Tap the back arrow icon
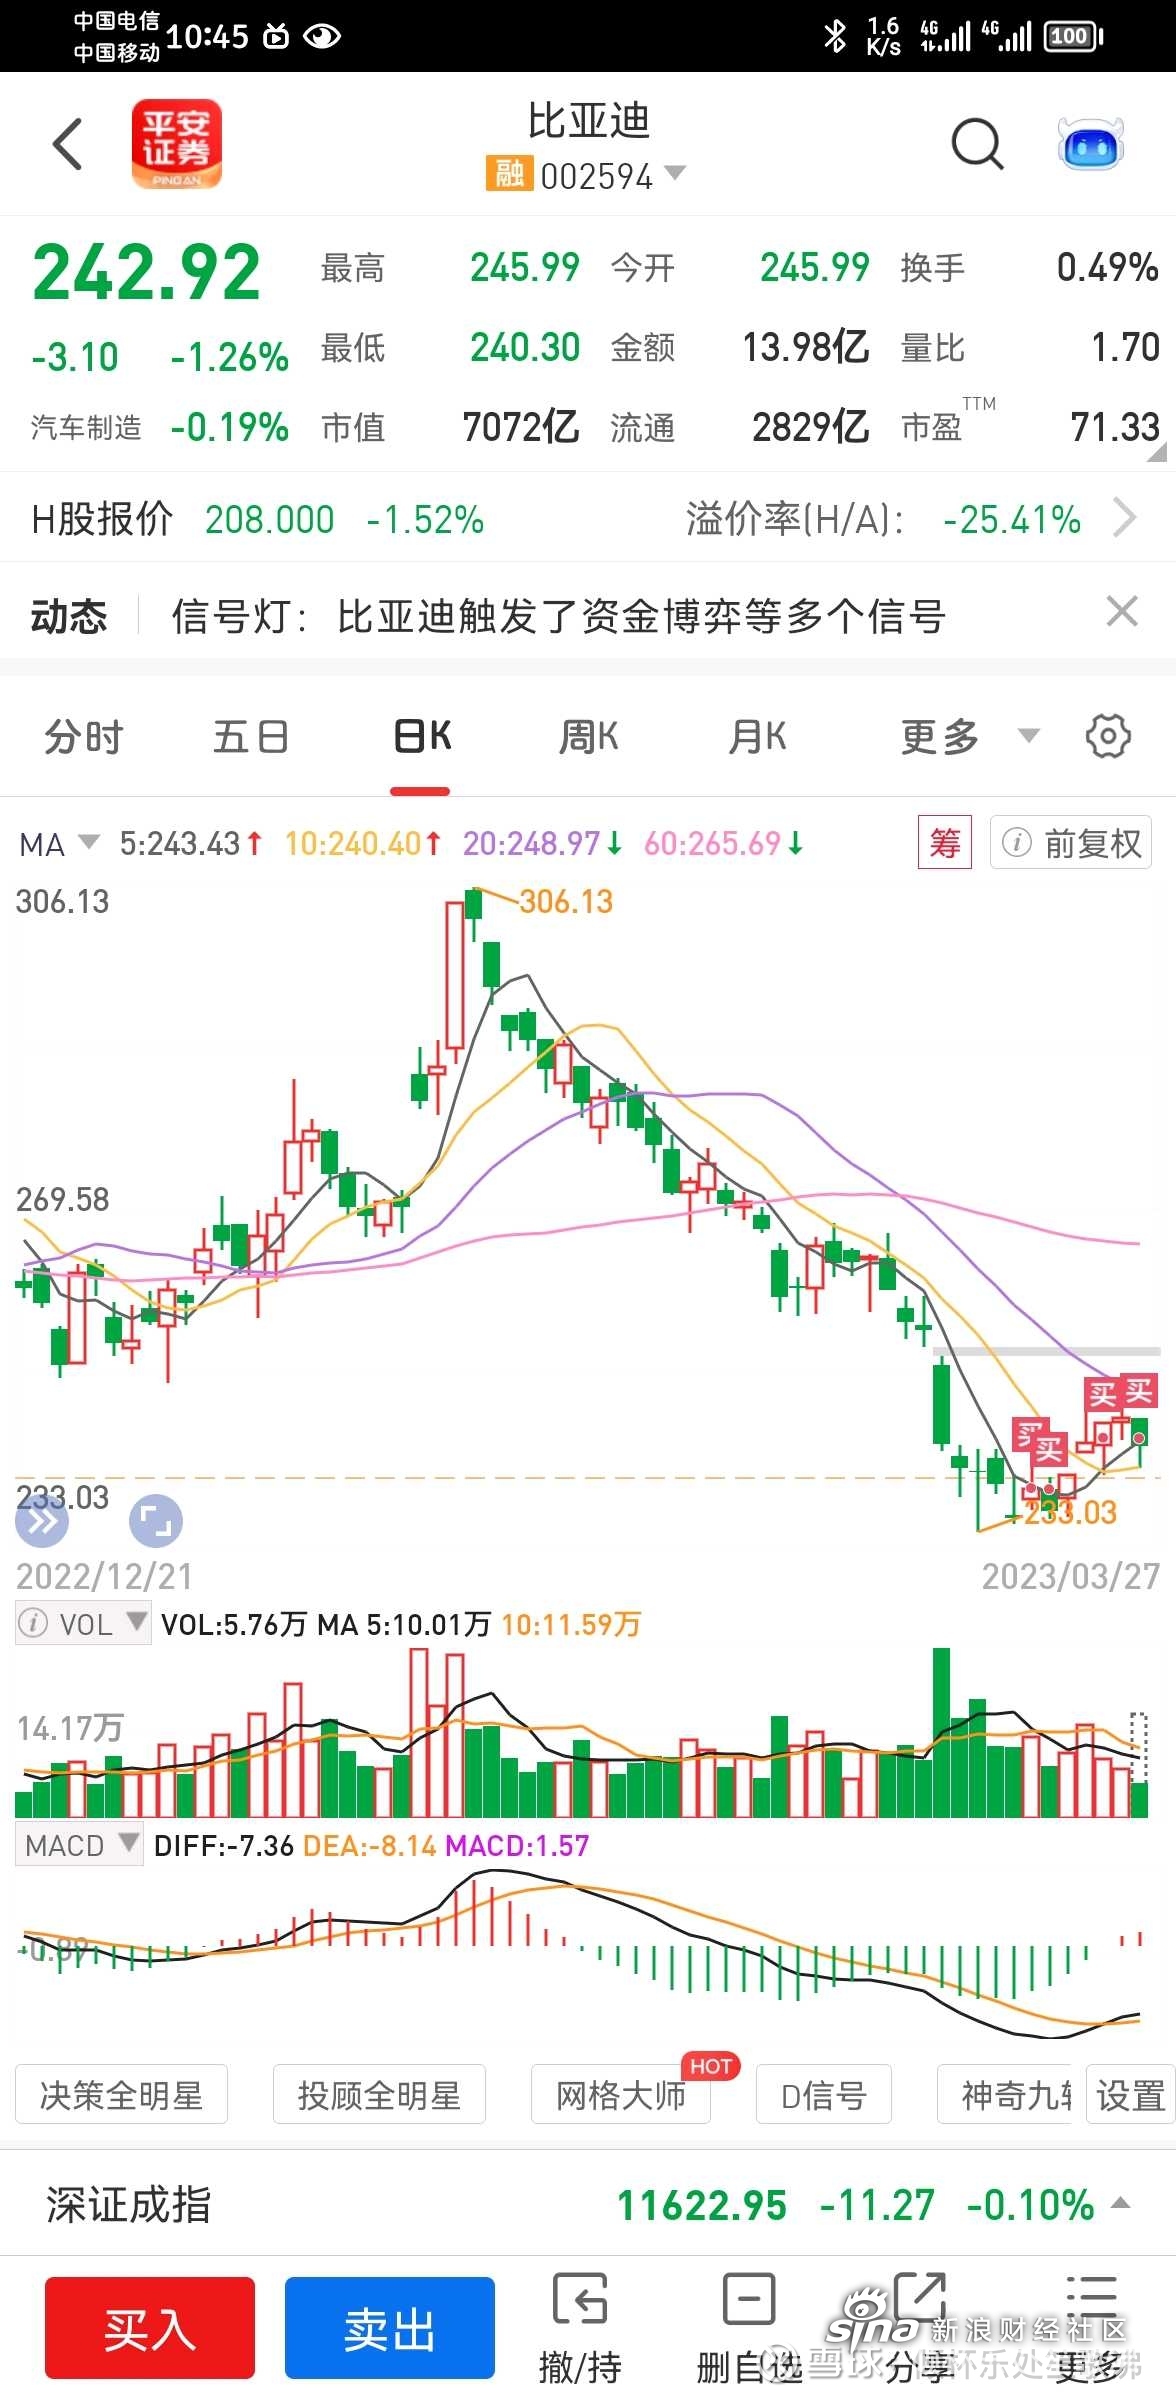The image size is (1176, 2400). pyautogui.click(x=68, y=144)
